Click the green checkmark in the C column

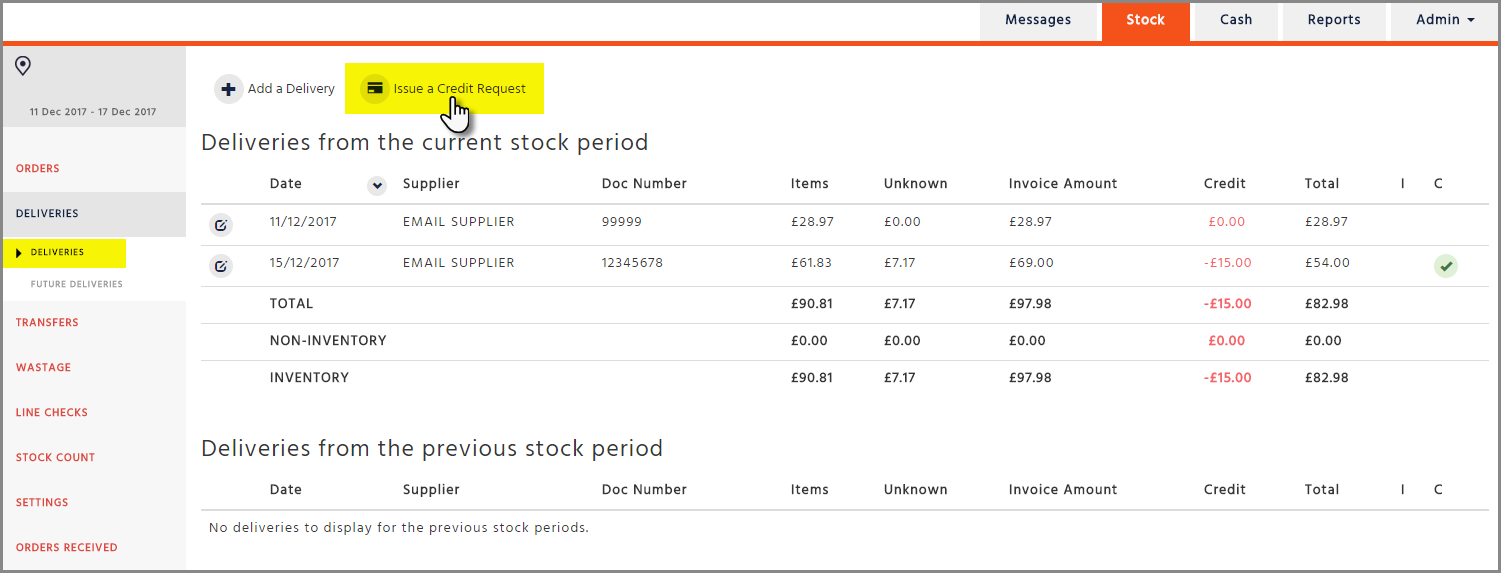point(1445,266)
